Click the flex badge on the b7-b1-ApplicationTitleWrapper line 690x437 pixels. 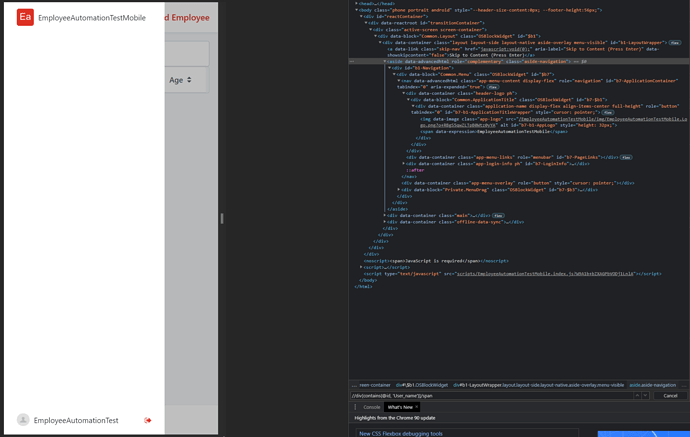tap(608, 113)
